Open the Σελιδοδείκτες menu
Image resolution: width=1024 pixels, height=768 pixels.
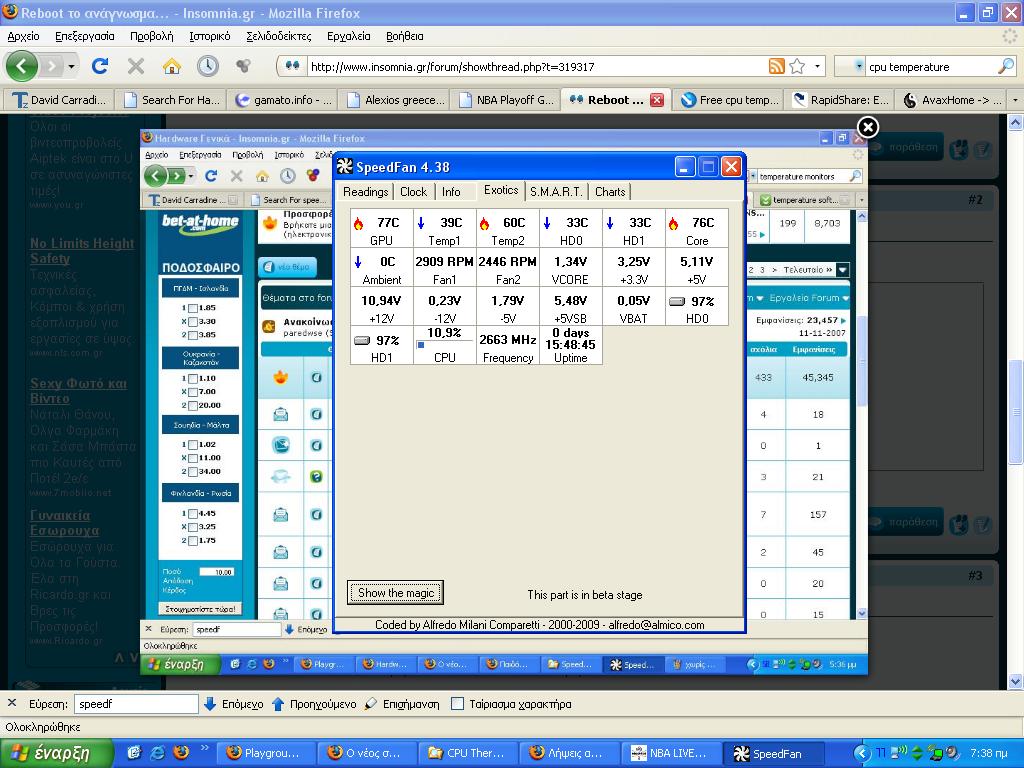279,36
